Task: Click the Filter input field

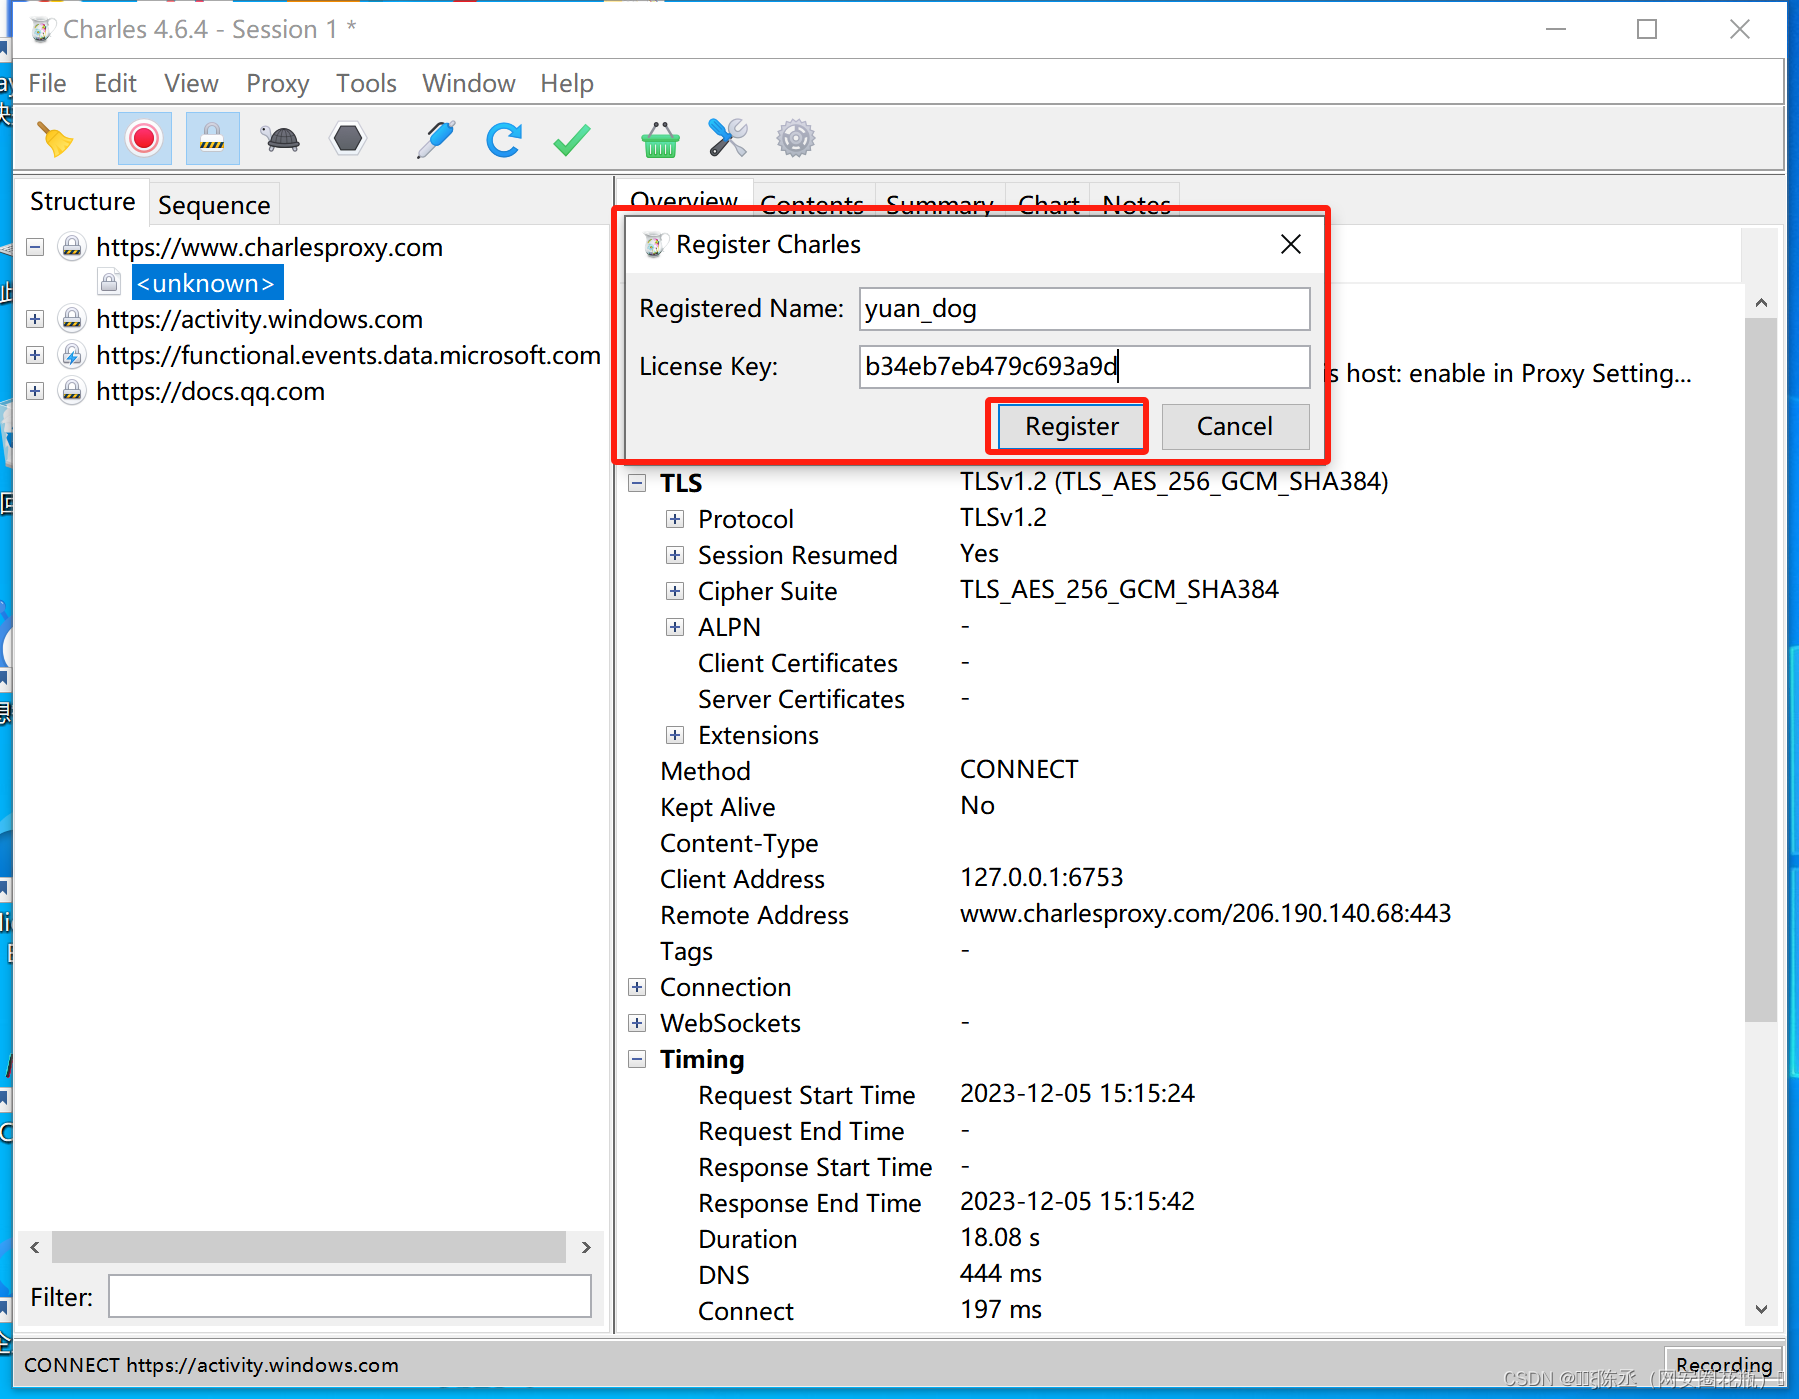Action: pyautogui.click(x=350, y=1296)
